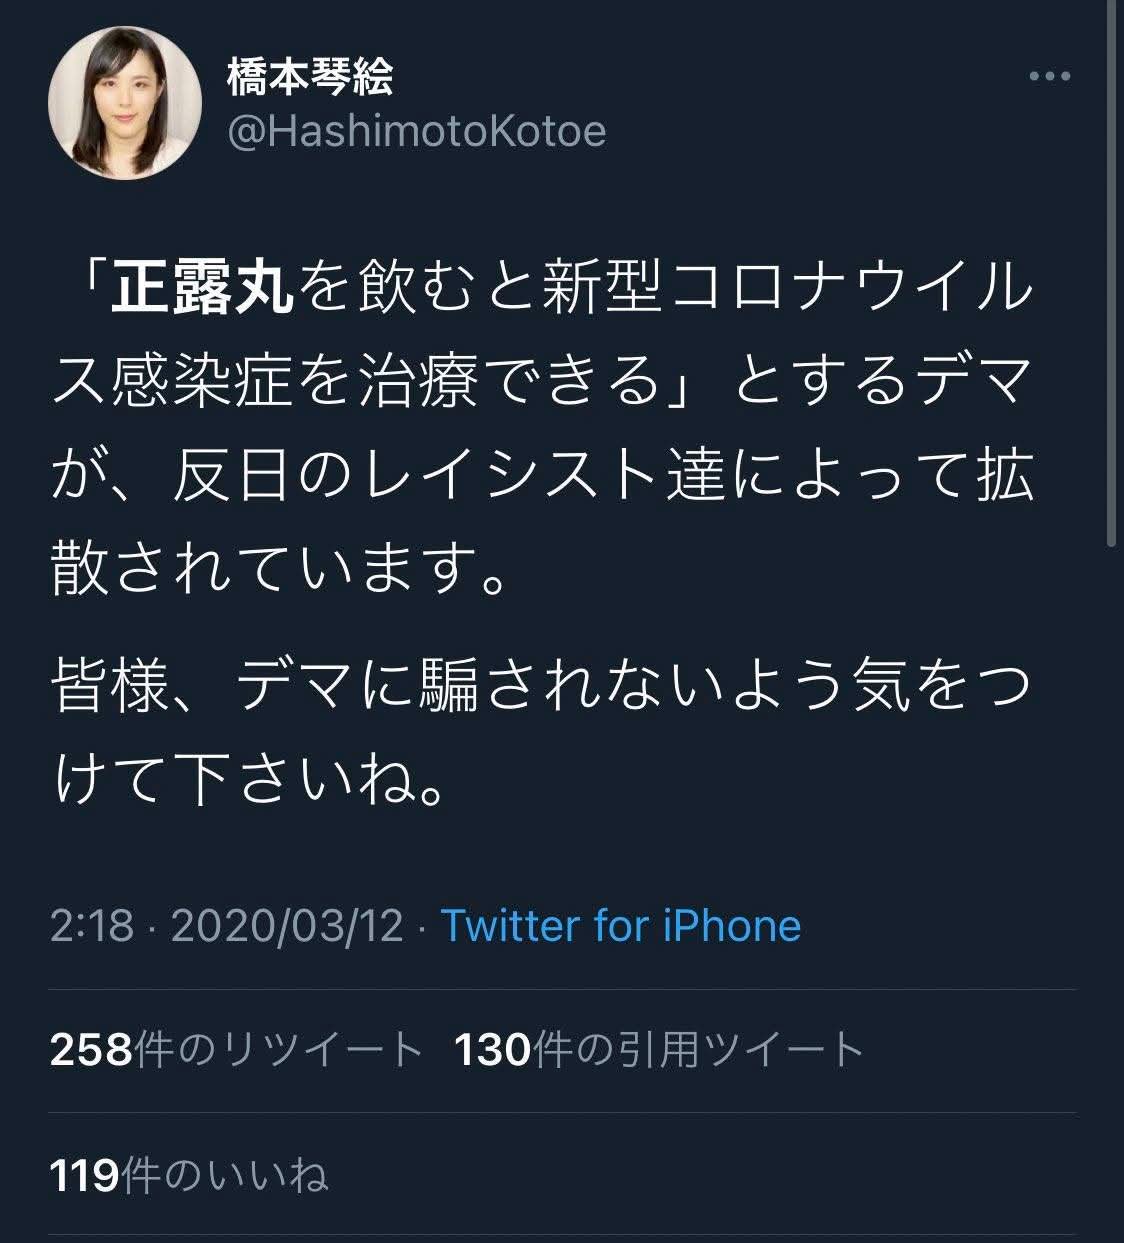Click the closing line けて下さいね

tap(250, 780)
